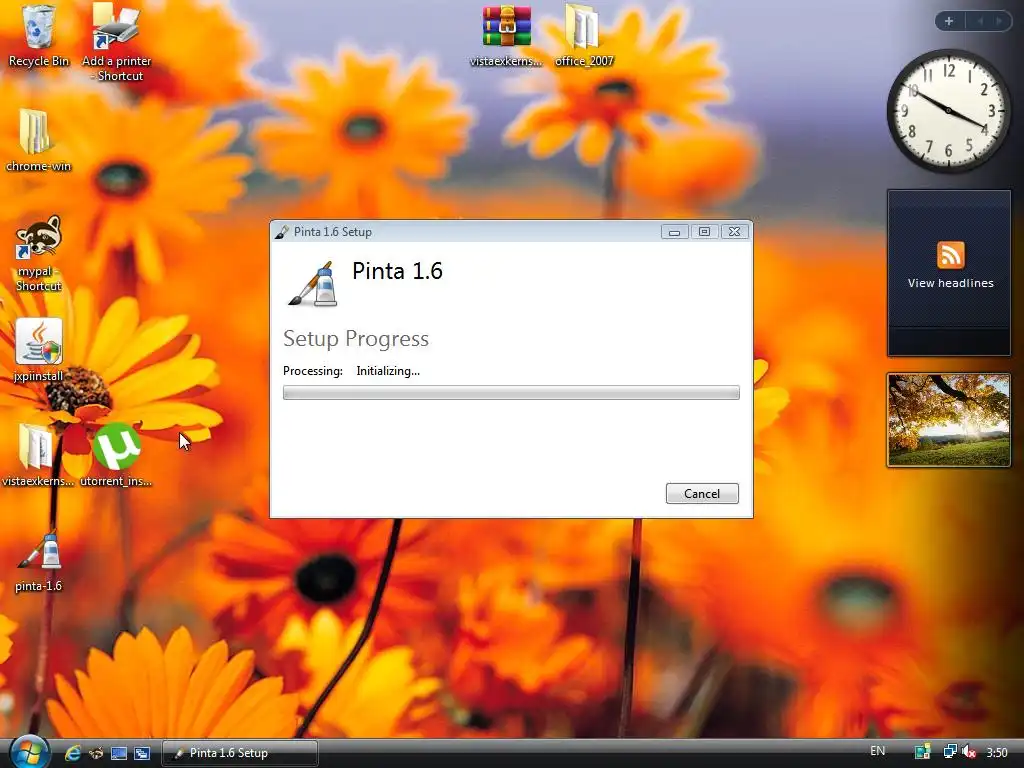
Task: Select the chrome-win folder on desktop
Action: coord(38,140)
